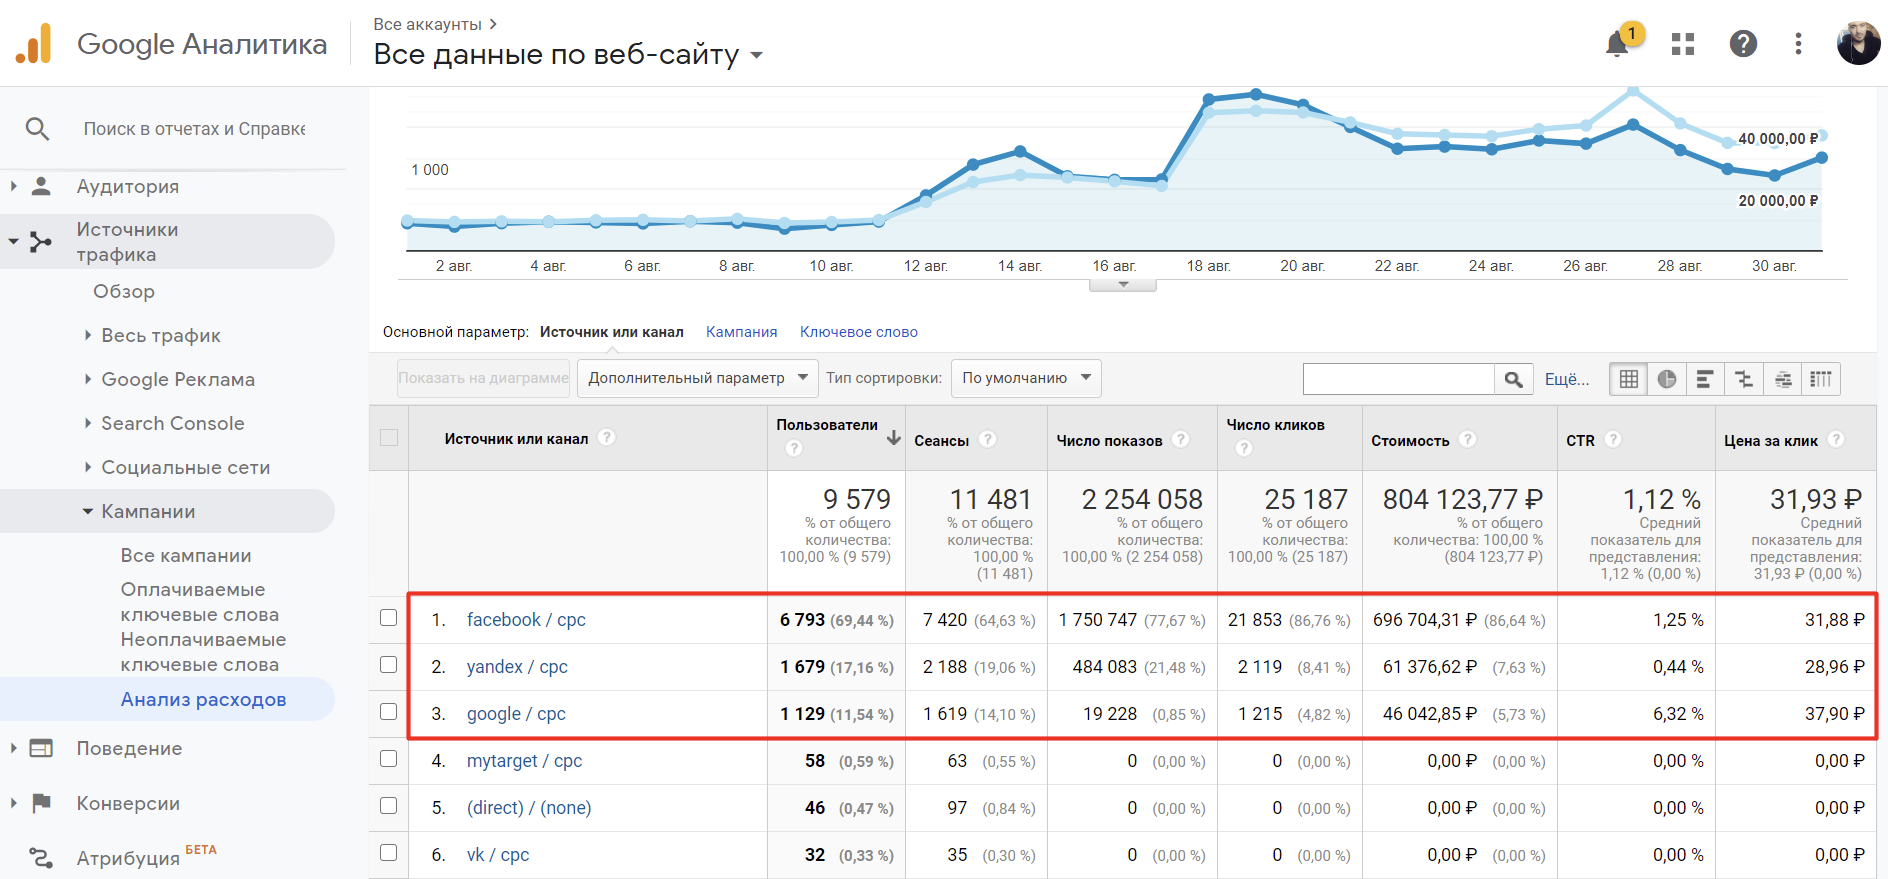The width and height of the screenshot is (1888, 879).
Task: Collapse the chart using the handle below
Action: [x=1123, y=285]
